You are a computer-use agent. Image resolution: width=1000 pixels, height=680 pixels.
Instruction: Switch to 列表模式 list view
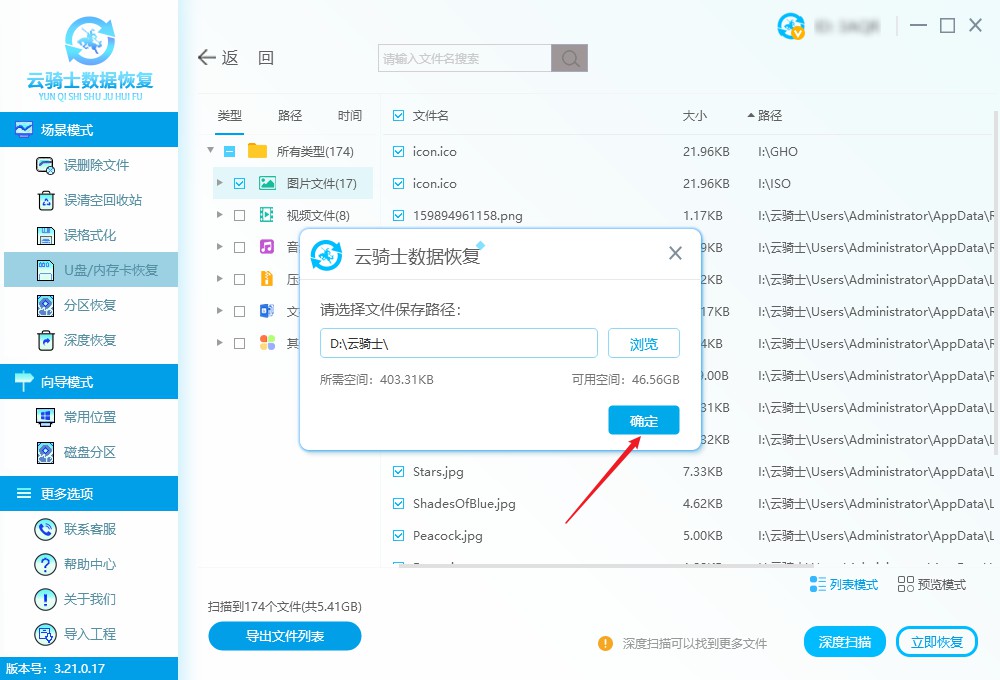844,584
